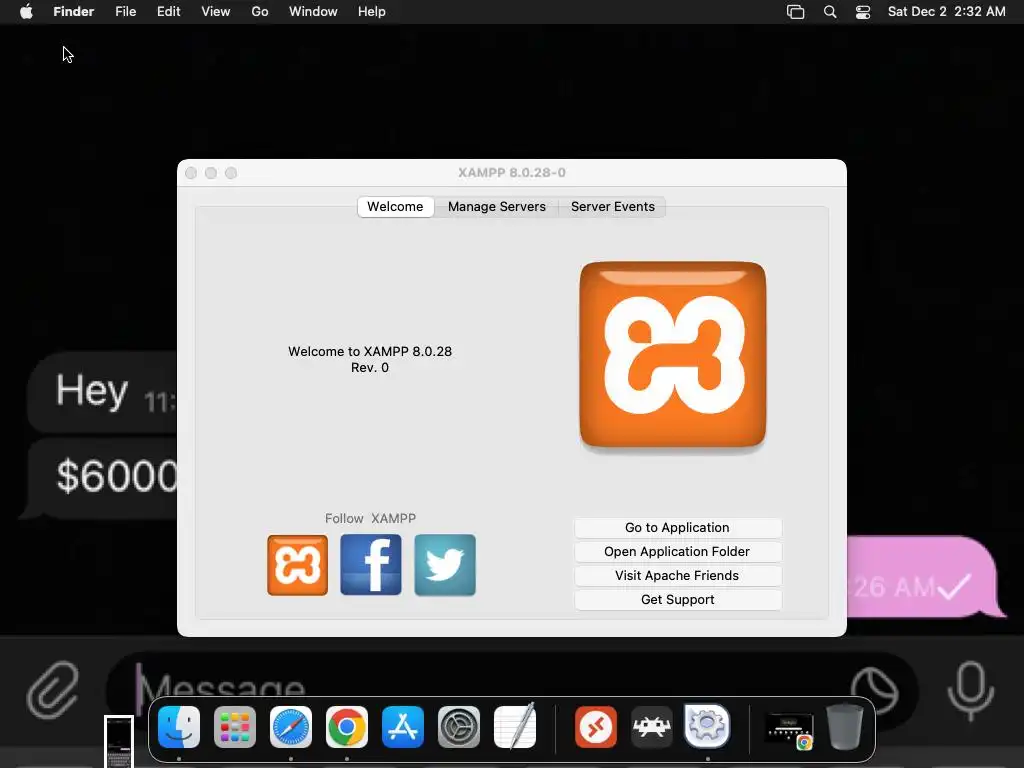Select the Welcome tab
Image resolution: width=1024 pixels, height=768 pixels.
[x=395, y=206]
